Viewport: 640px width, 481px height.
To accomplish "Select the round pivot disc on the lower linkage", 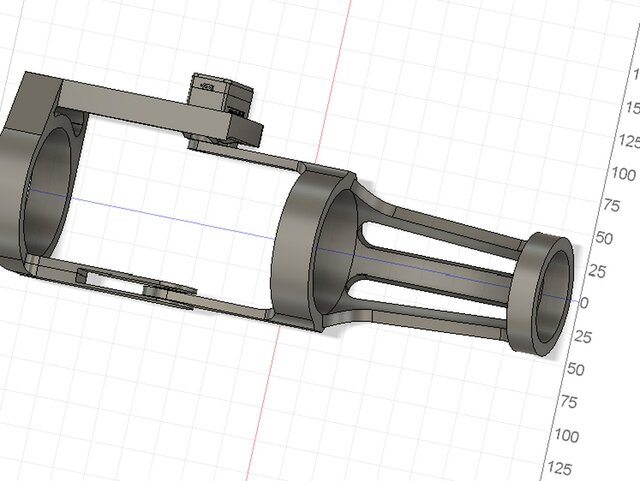I will pyautogui.click(x=169, y=290).
